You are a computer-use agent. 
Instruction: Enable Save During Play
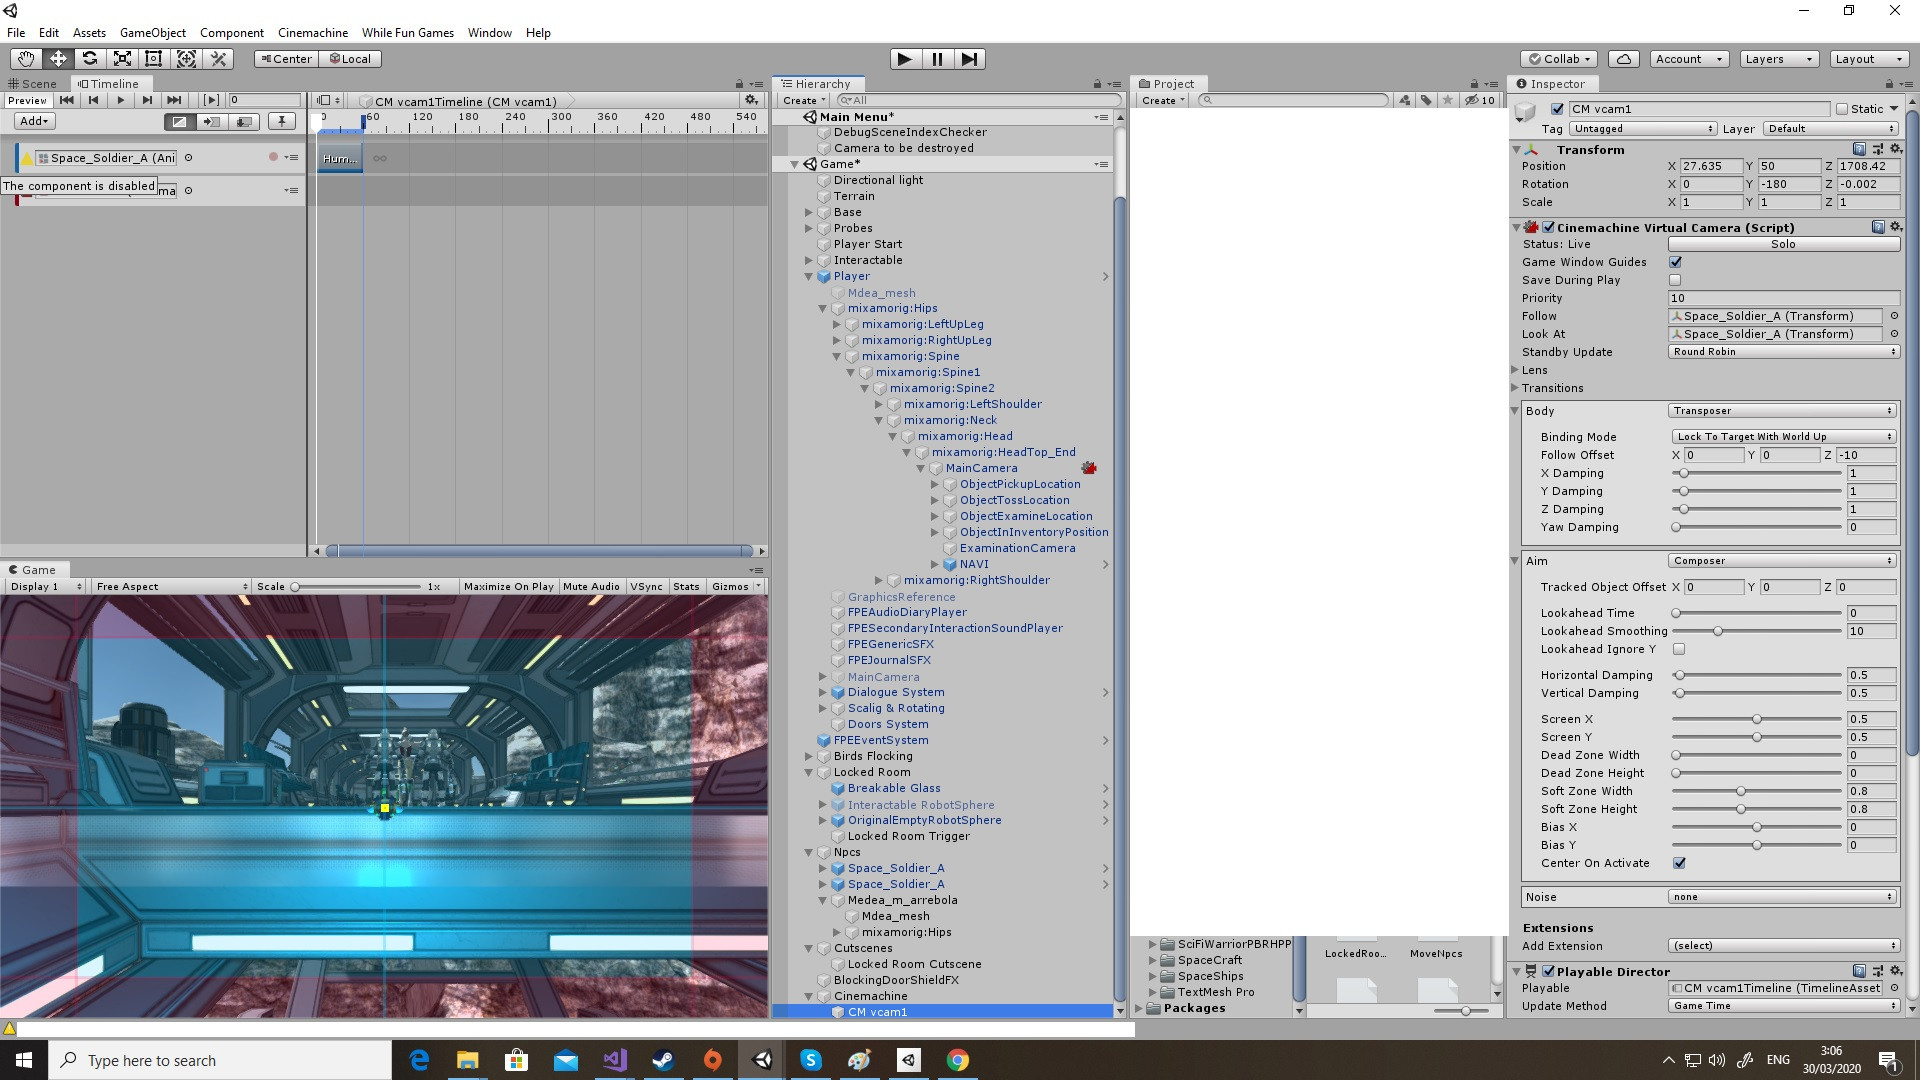(x=1676, y=280)
